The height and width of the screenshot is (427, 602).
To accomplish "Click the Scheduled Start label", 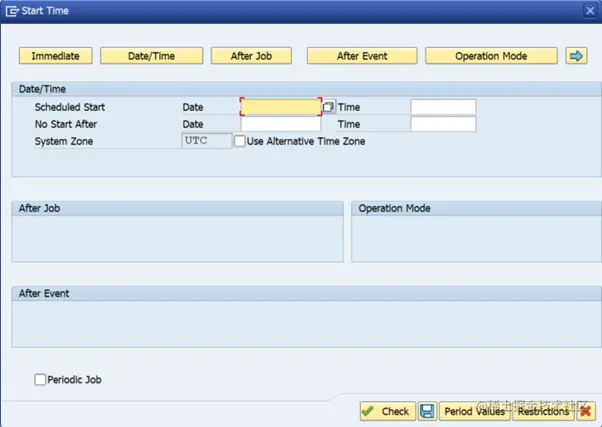I will (x=70, y=107).
